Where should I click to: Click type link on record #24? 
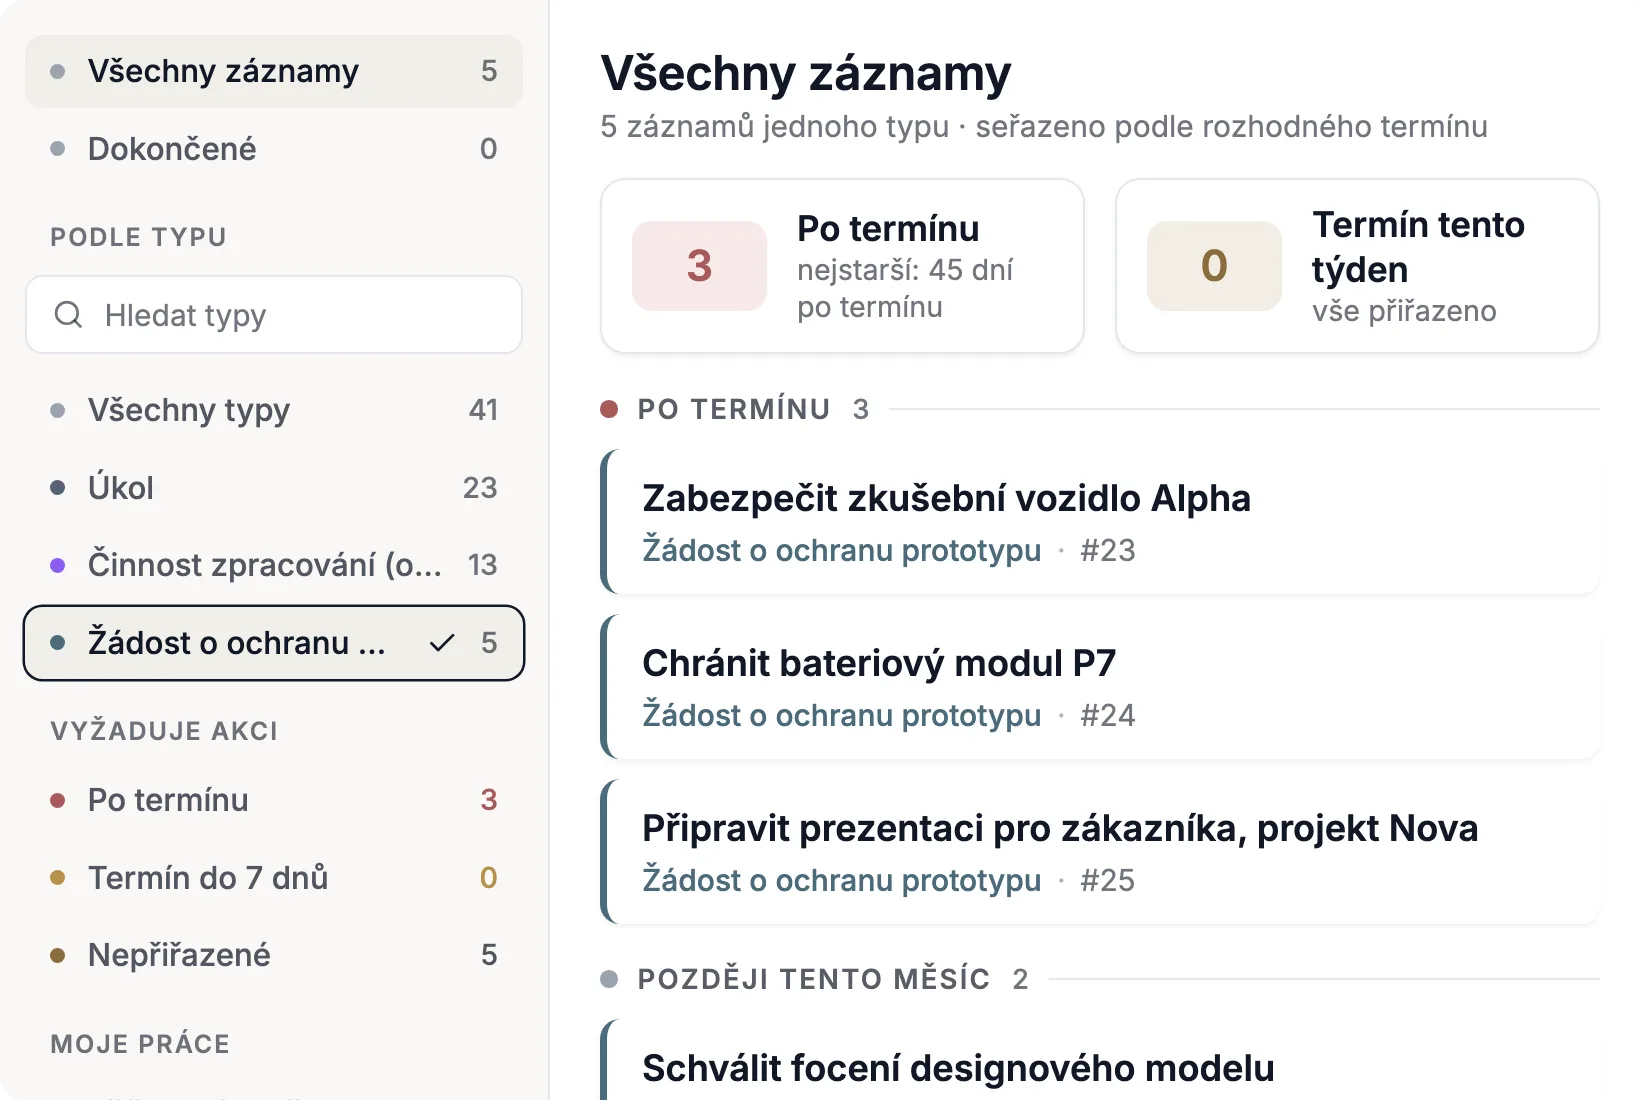point(841,715)
